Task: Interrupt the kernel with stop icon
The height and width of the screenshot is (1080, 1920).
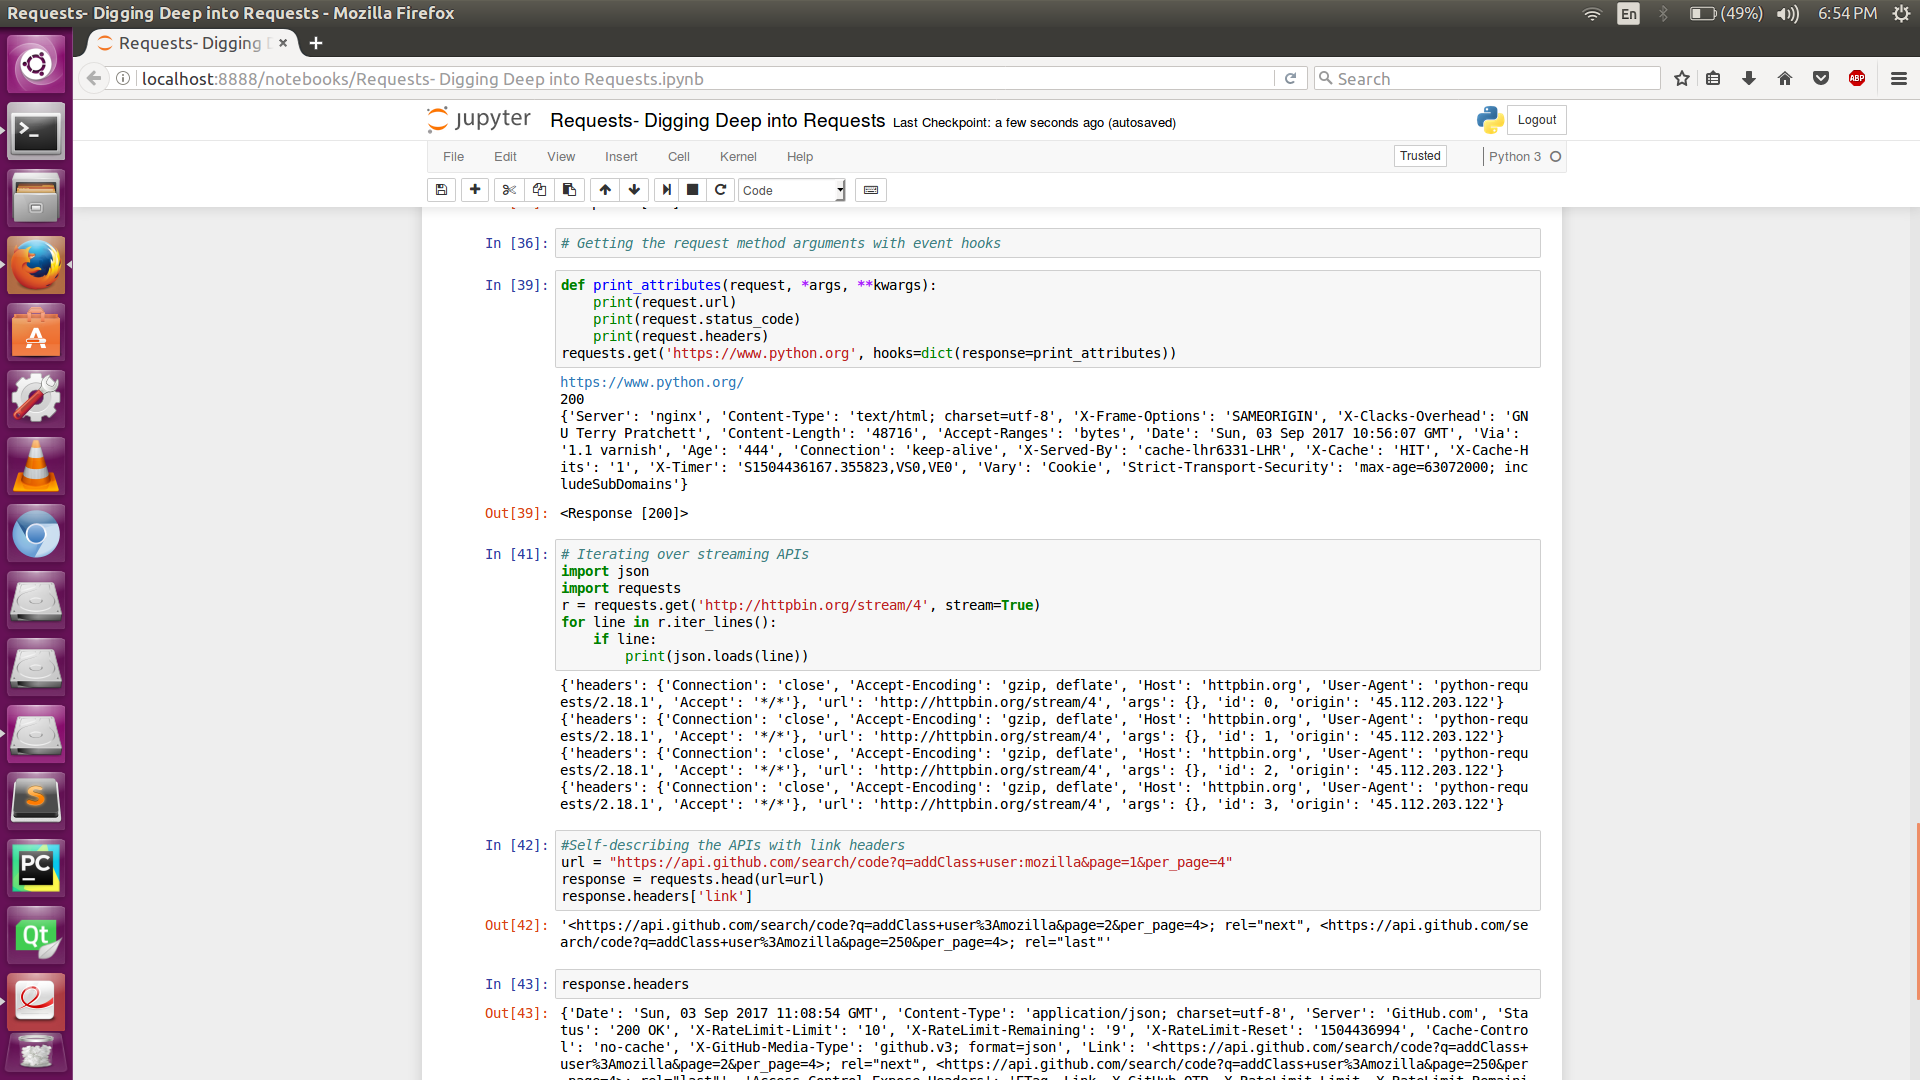Action: pyautogui.click(x=692, y=190)
